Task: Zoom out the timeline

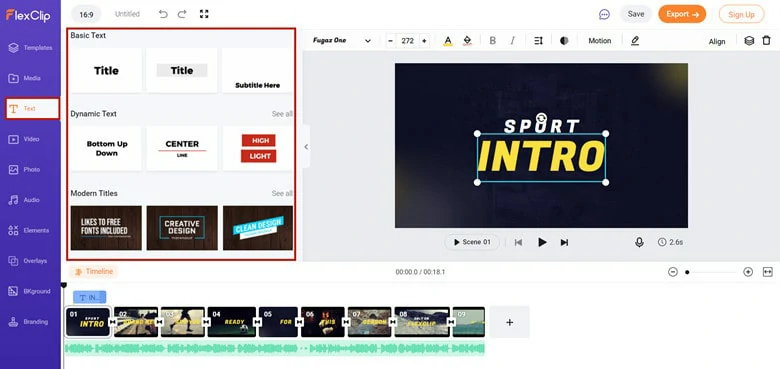Action: coord(673,272)
